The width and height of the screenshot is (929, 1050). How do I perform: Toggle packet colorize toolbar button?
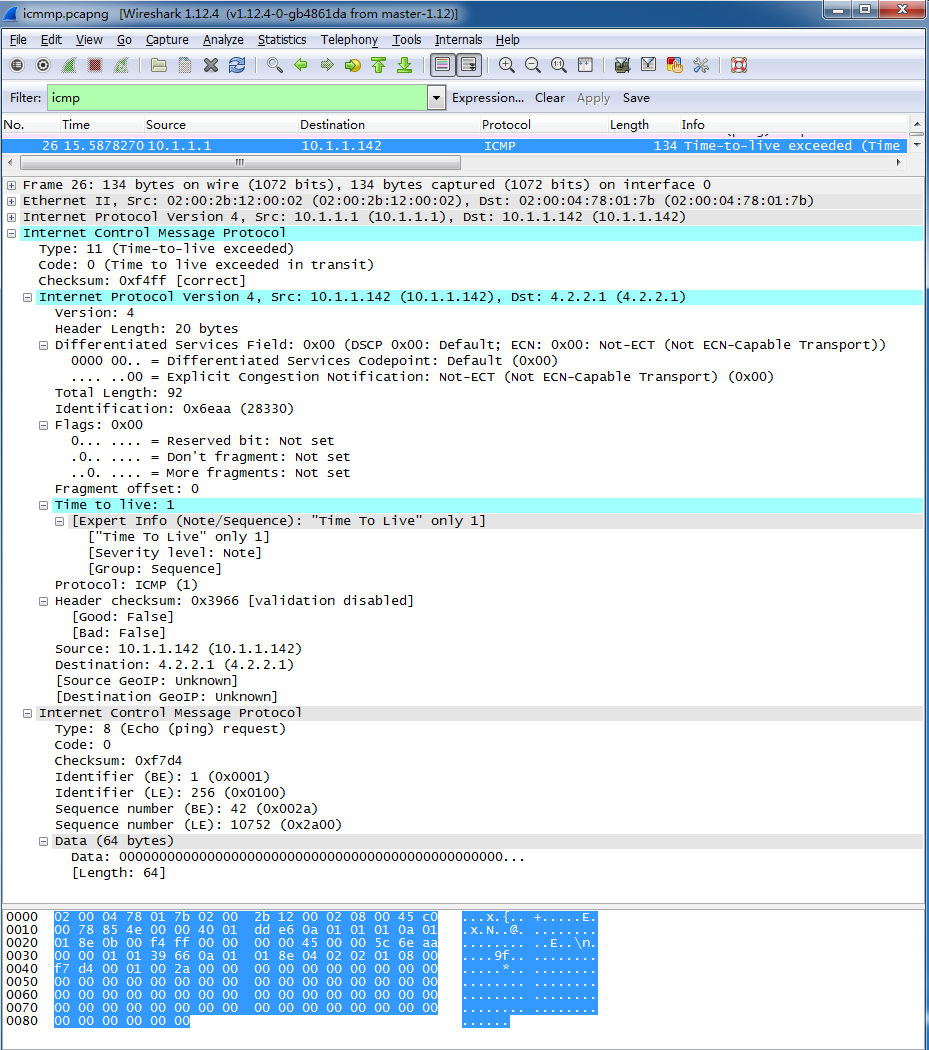coord(443,65)
